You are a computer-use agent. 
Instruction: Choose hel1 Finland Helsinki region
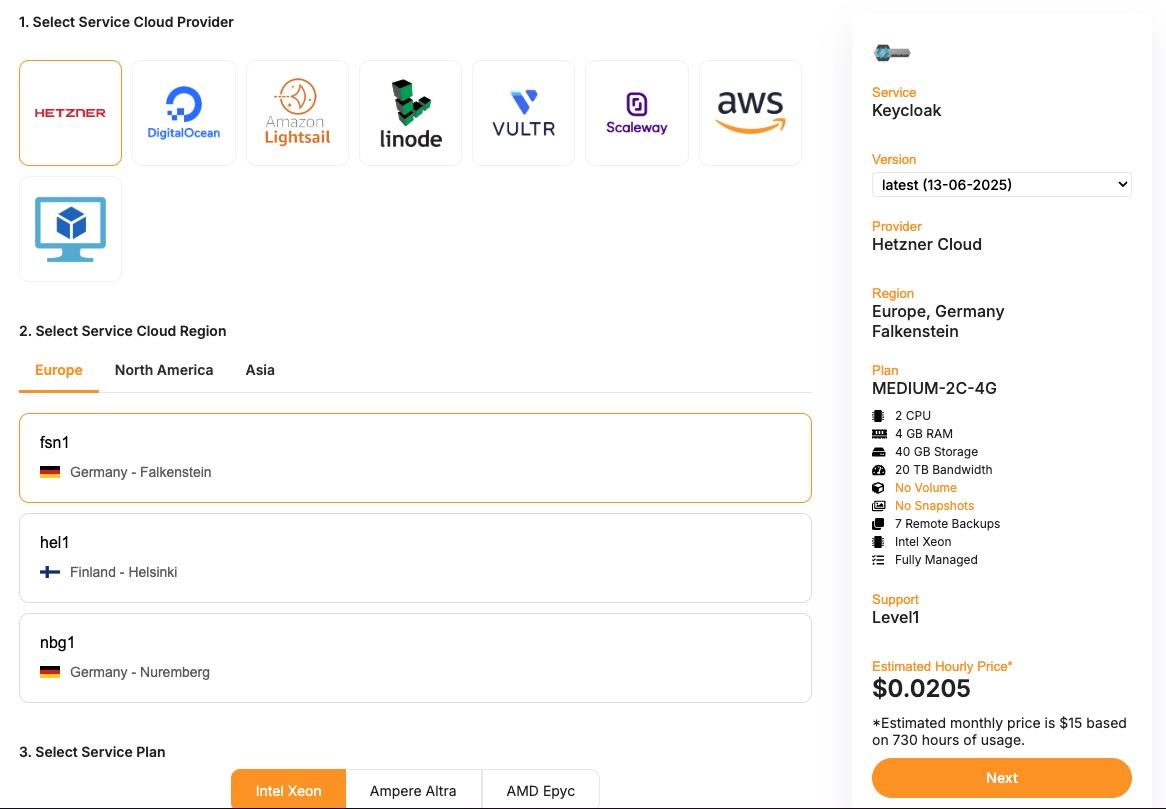[415, 557]
